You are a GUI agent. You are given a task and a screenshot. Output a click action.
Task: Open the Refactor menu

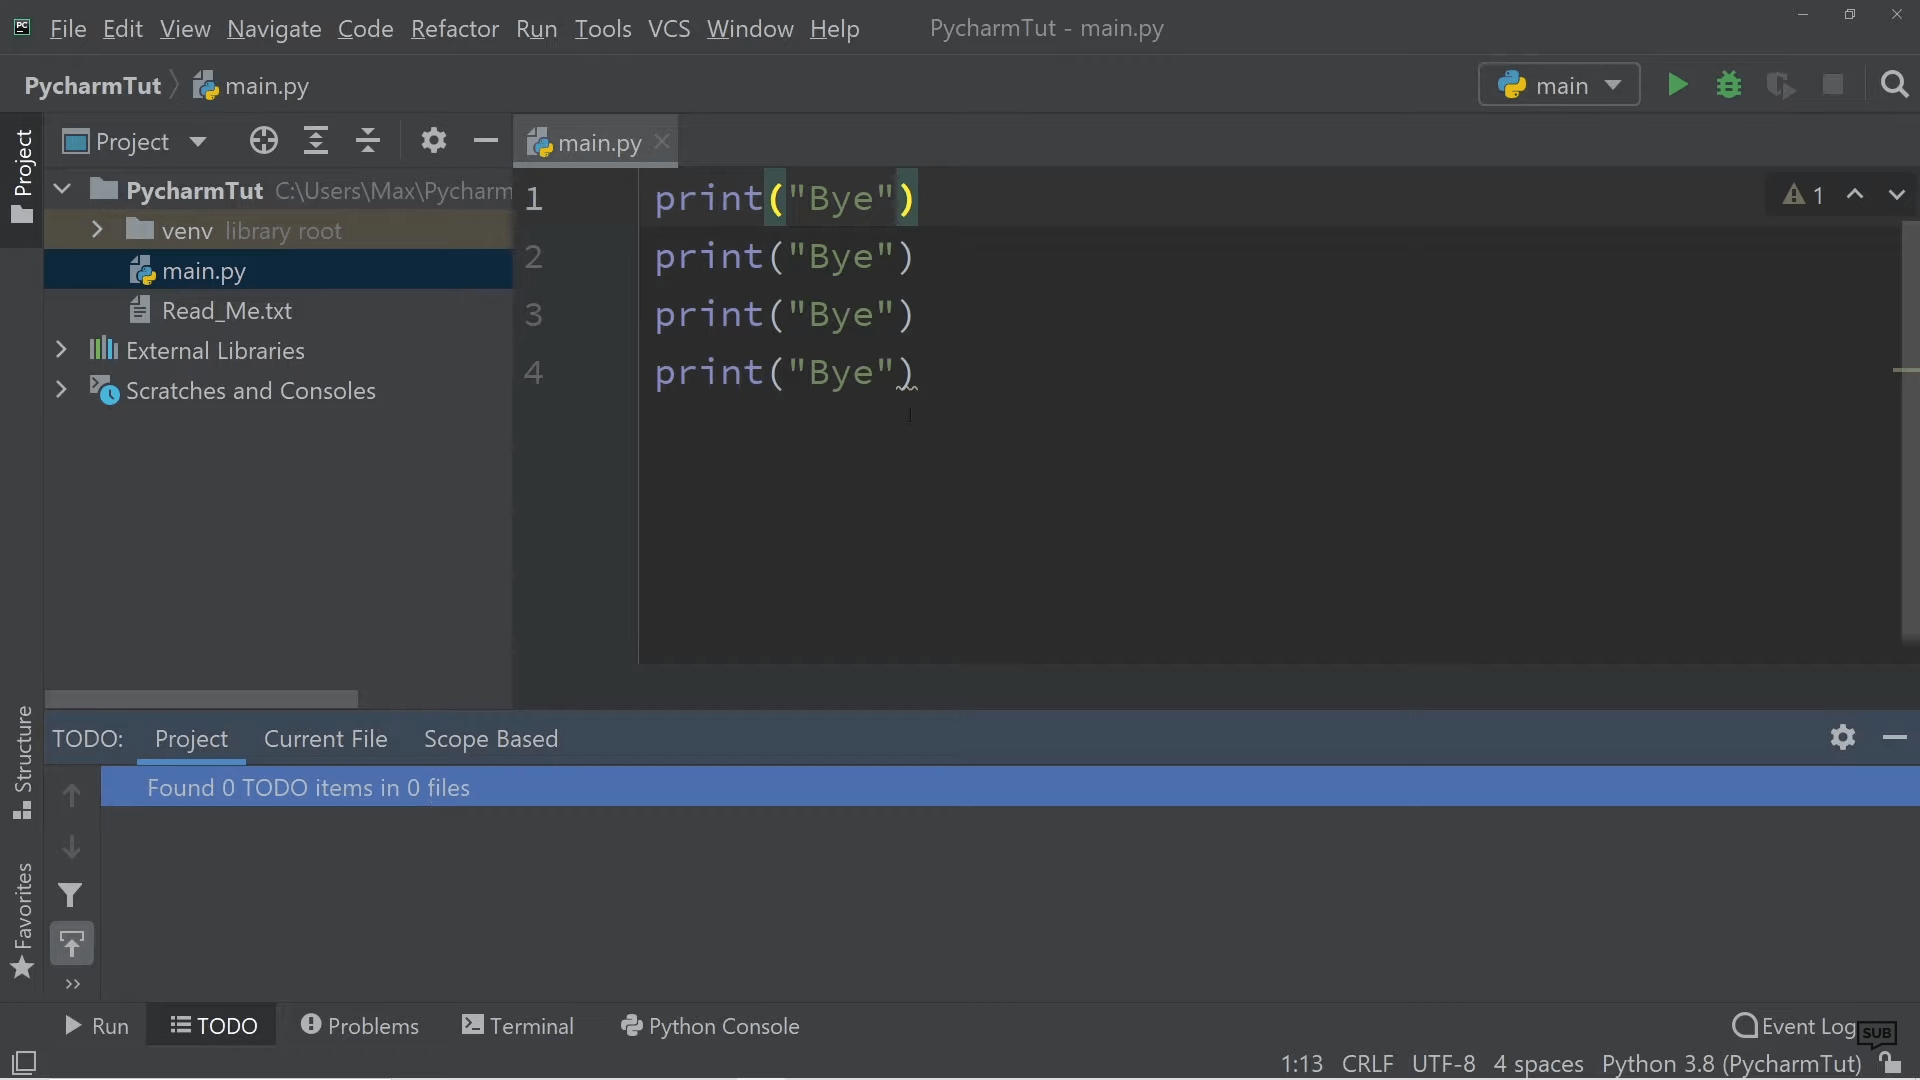[x=454, y=29]
